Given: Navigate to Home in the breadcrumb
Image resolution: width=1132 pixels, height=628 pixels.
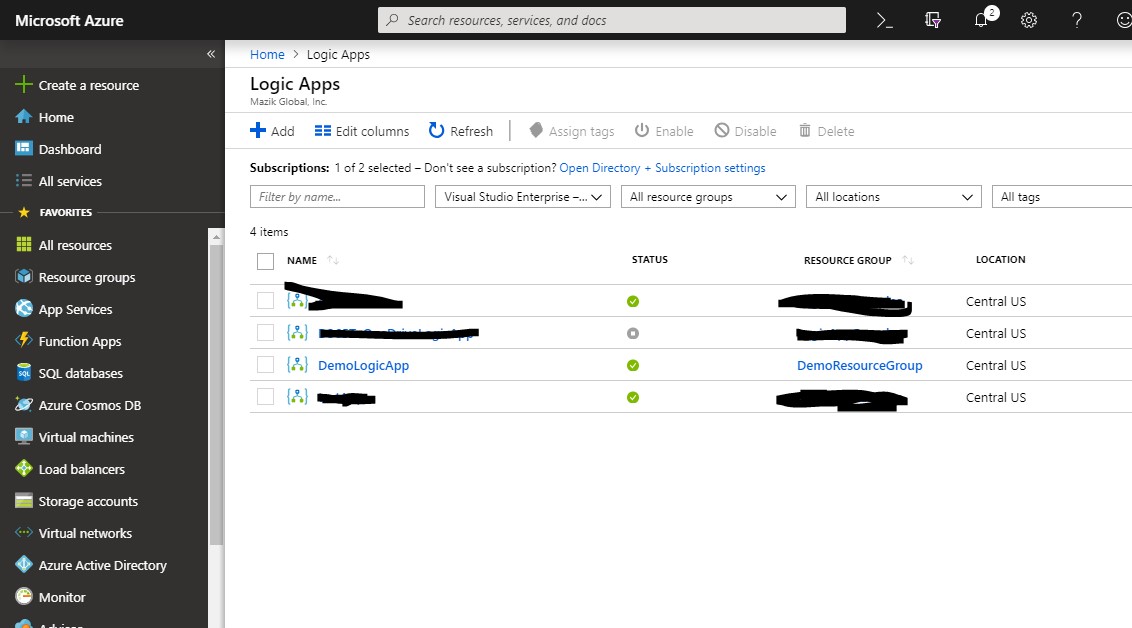Looking at the screenshot, I should tap(267, 54).
